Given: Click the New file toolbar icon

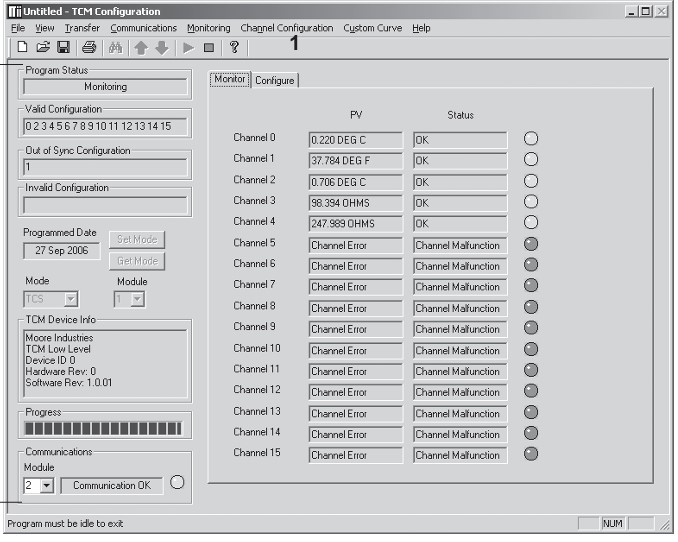Looking at the screenshot, I should 22,47.
